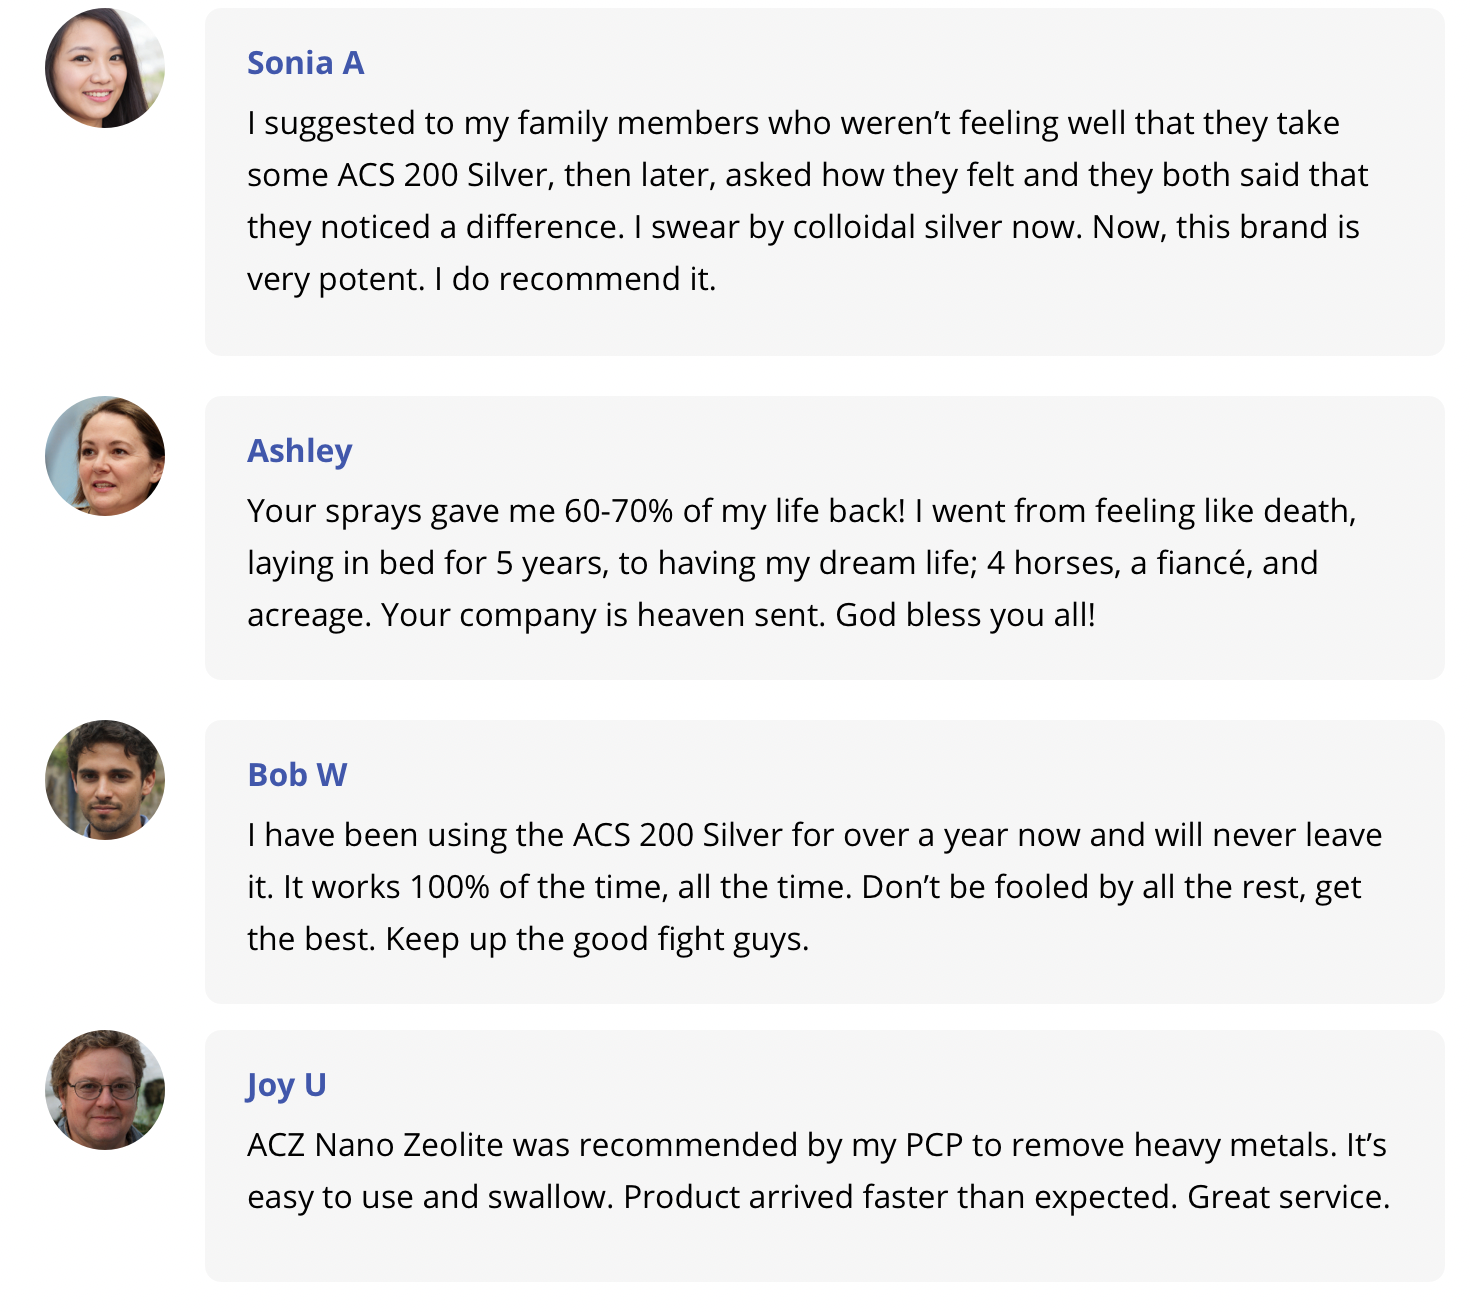1470x1312 pixels.
Task: Click Ashley's profile photo
Action: tap(105, 456)
